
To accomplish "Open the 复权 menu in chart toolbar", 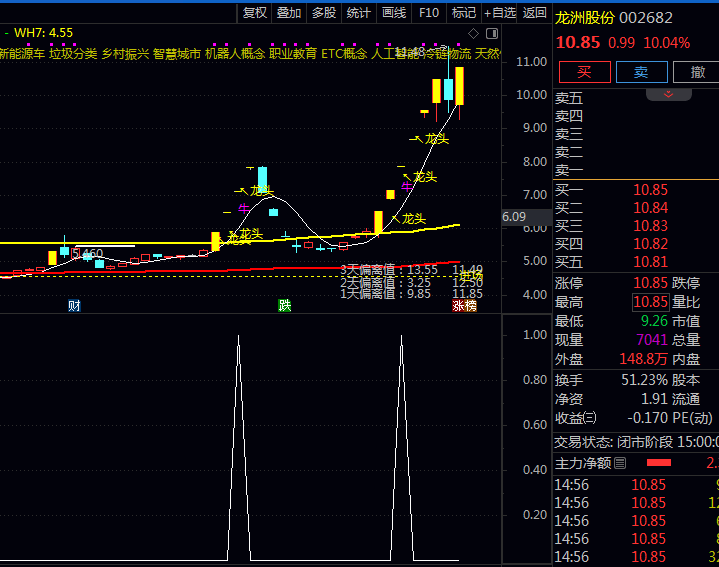I will point(254,13).
